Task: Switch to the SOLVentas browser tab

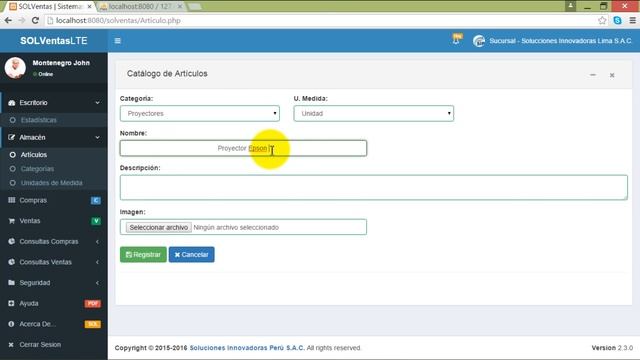Action: coord(50,7)
